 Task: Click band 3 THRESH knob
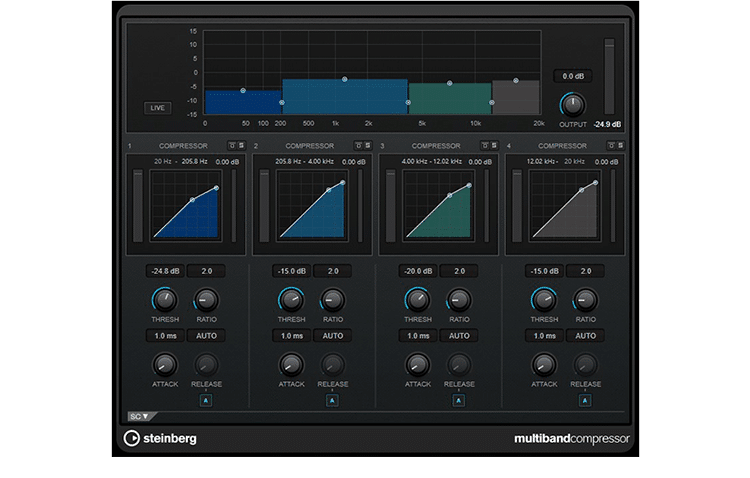pyautogui.click(x=417, y=300)
